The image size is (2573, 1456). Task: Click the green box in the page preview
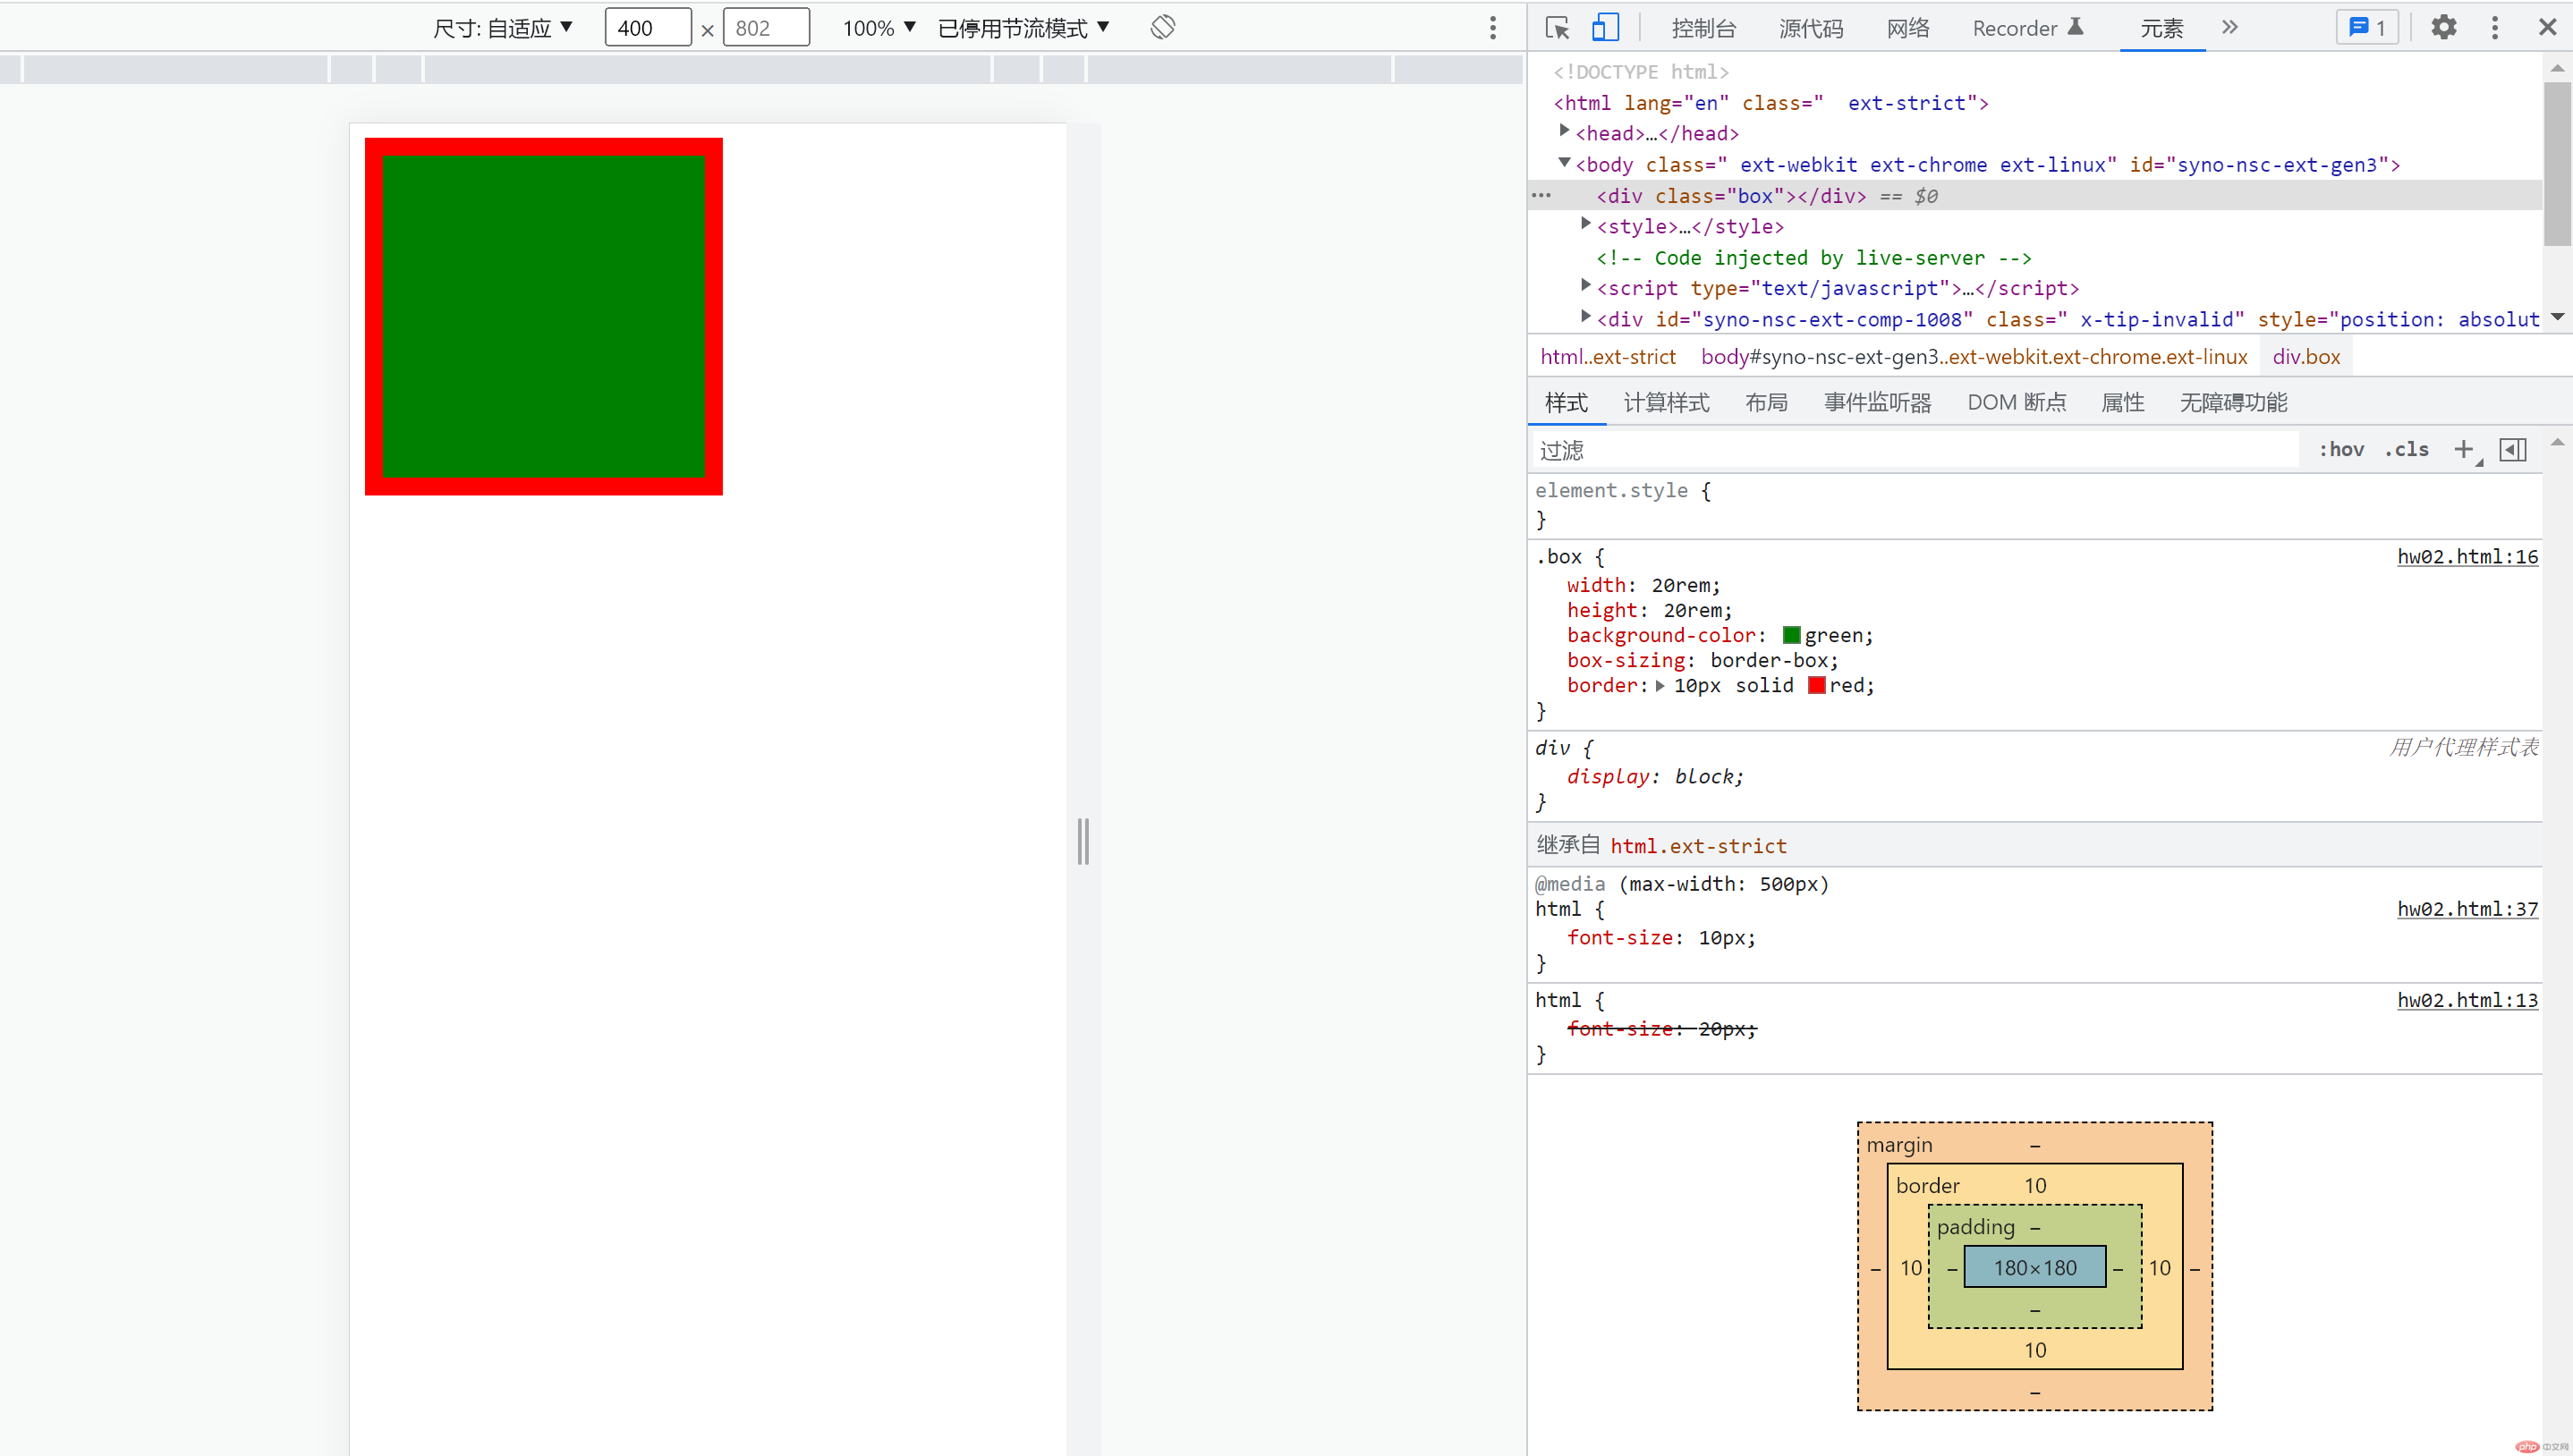[x=544, y=317]
